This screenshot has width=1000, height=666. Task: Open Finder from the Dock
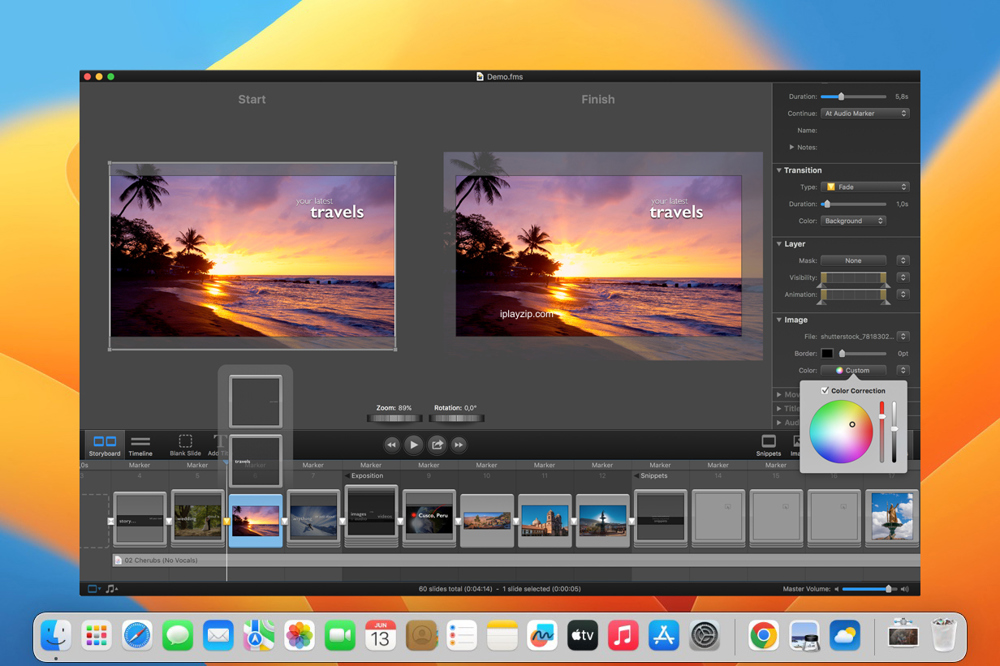56,635
